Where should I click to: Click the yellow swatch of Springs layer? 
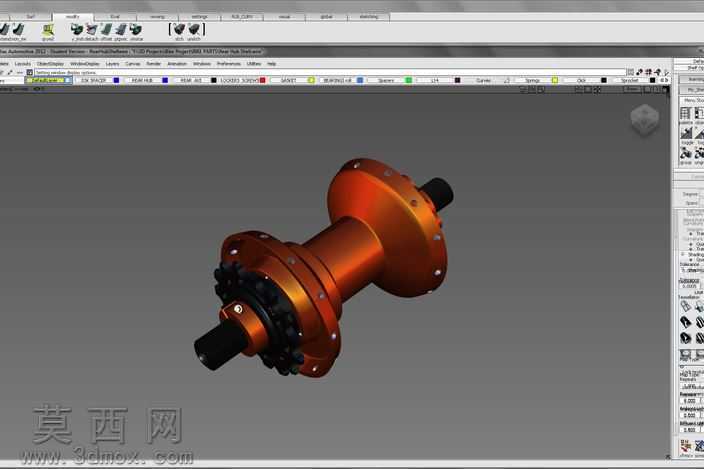pos(555,80)
